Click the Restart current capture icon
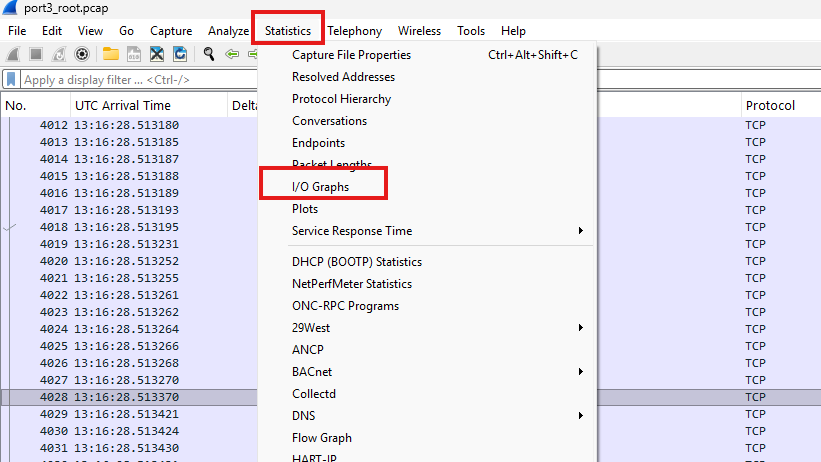Viewport: 821px width, 462px height. (59, 54)
